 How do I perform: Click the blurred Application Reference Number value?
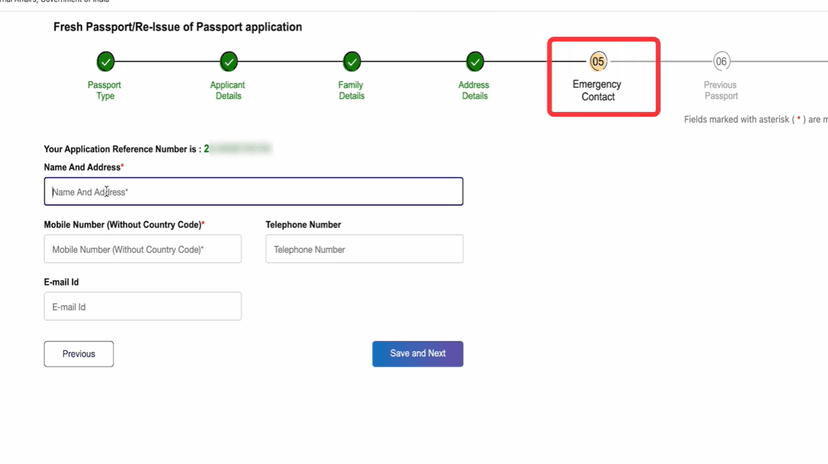(238, 149)
